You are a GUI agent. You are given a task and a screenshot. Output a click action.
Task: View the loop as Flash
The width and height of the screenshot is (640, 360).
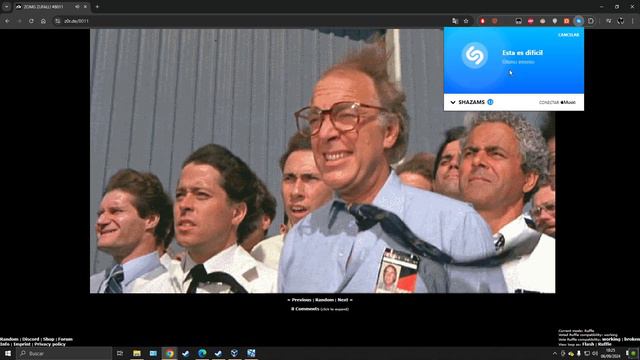point(588,344)
